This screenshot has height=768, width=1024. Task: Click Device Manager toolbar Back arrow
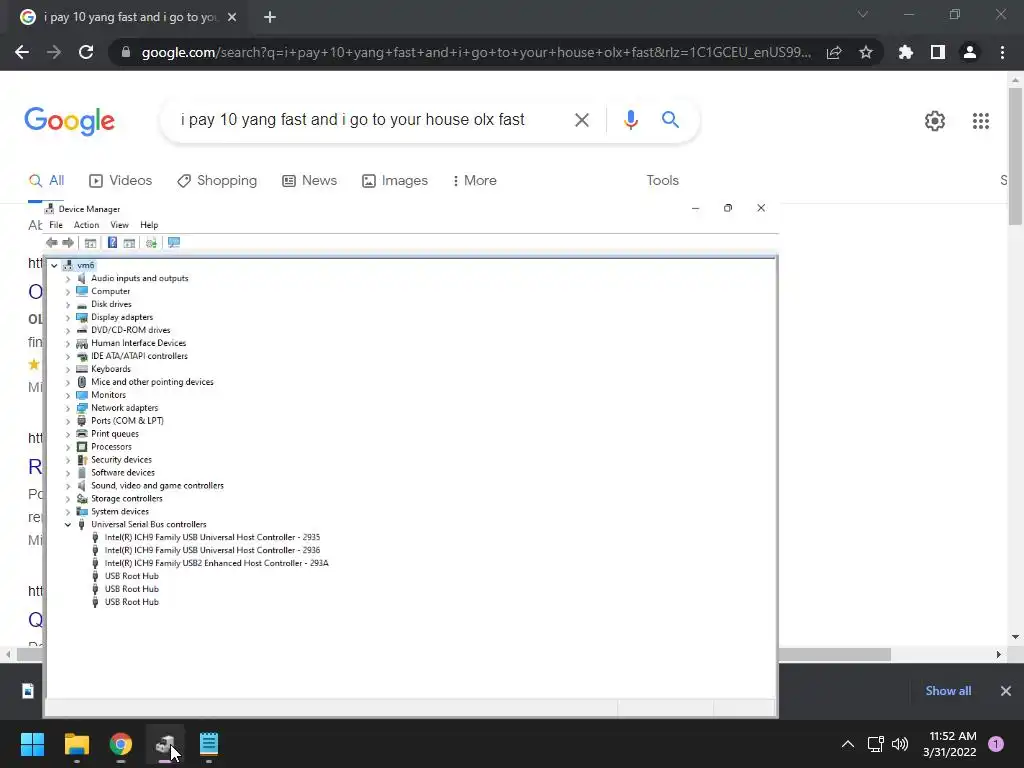pyautogui.click(x=52, y=243)
